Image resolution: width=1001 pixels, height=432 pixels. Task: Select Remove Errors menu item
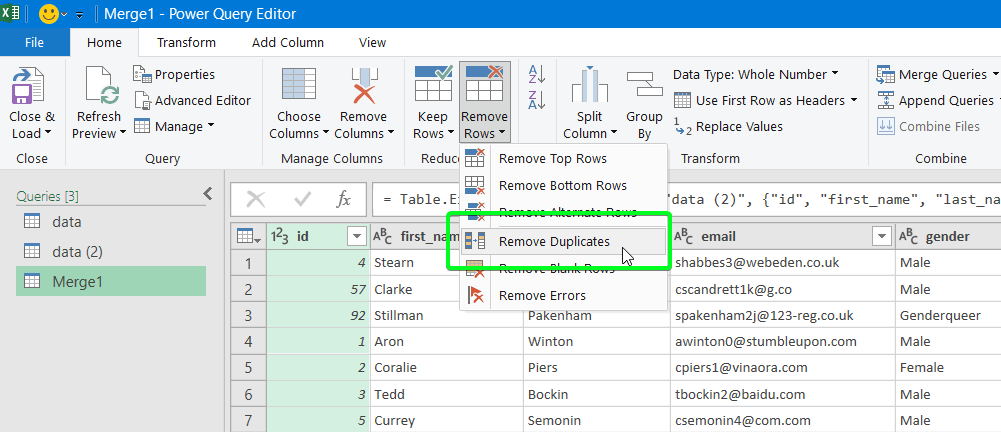[x=563, y=295]
